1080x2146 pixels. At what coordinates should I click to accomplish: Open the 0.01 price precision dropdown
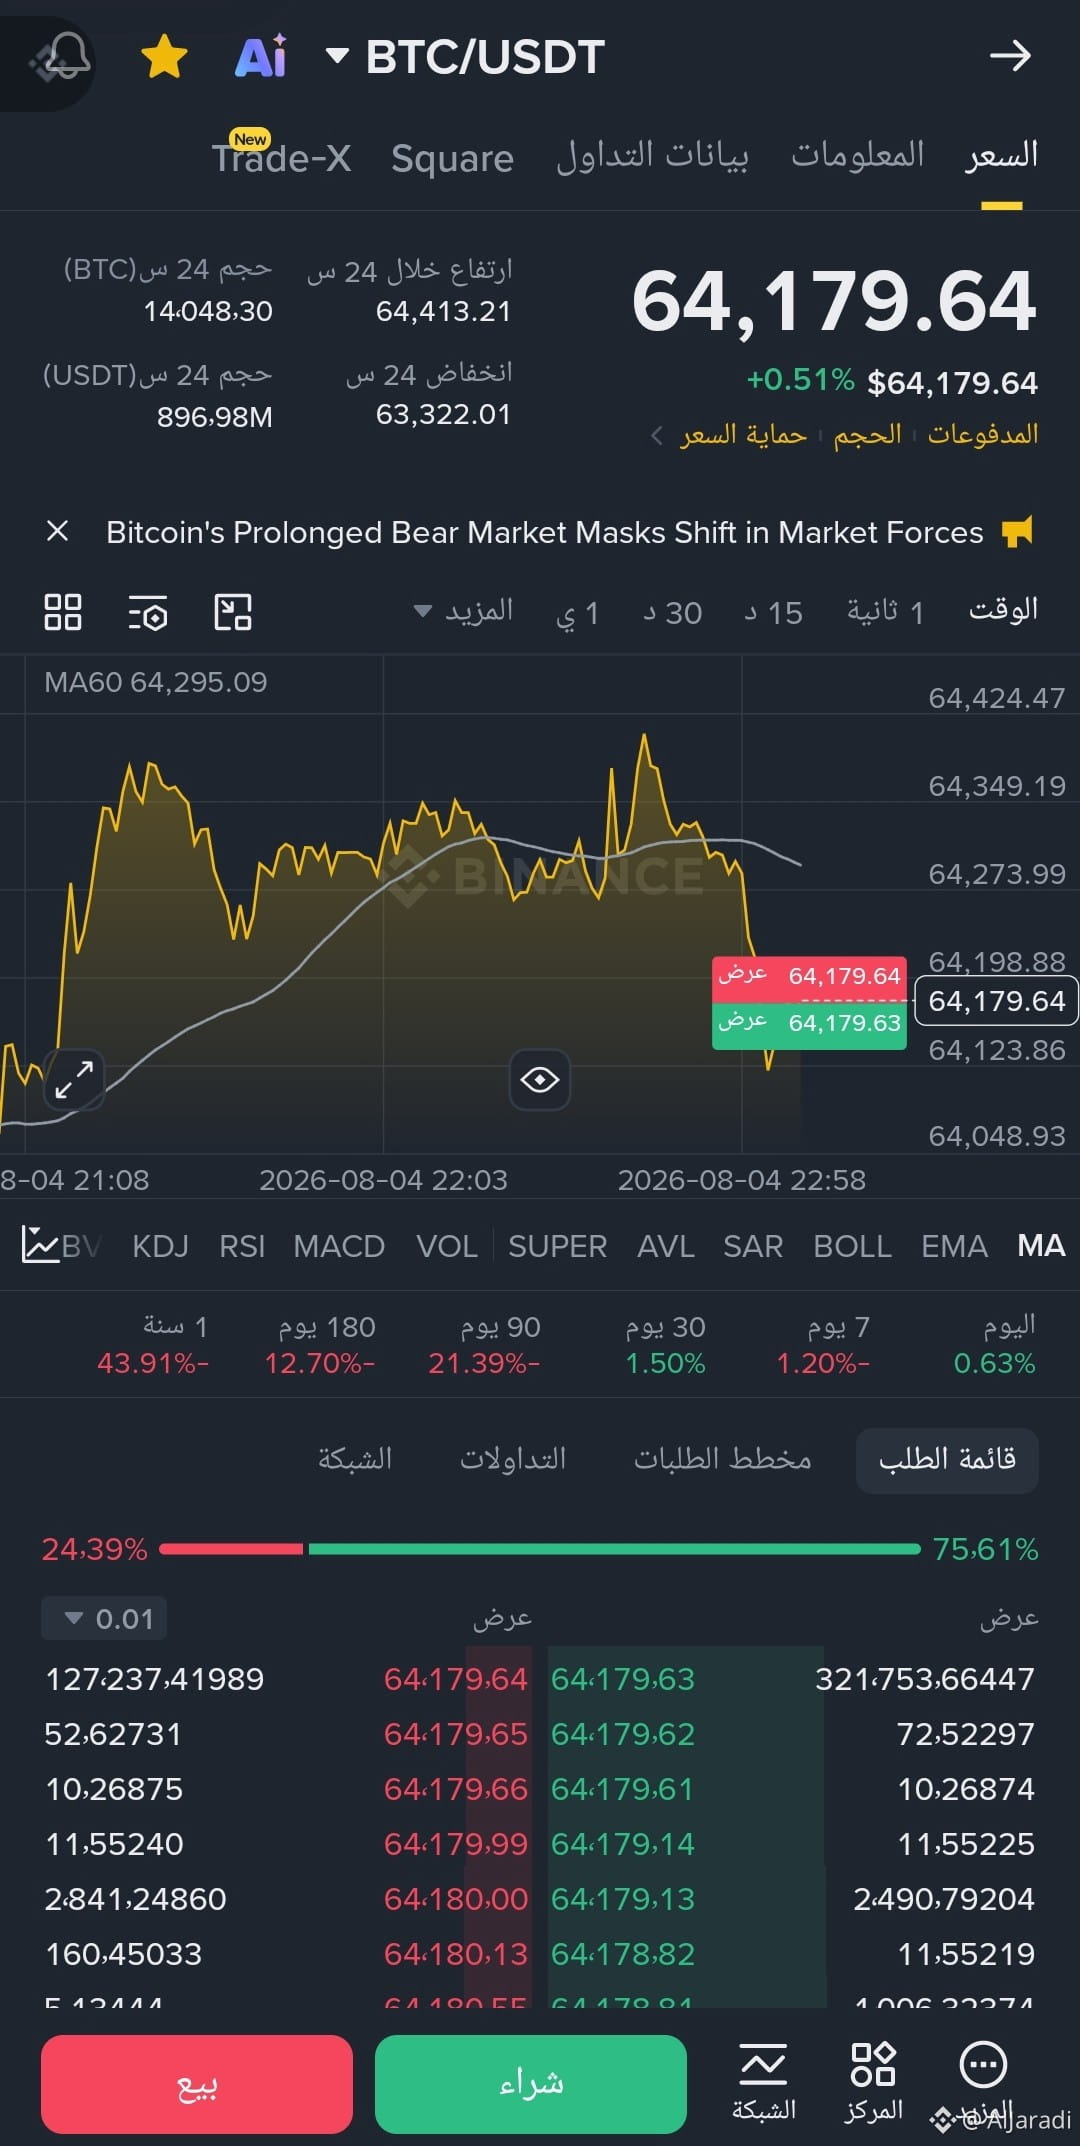(x=104, y=1618)
